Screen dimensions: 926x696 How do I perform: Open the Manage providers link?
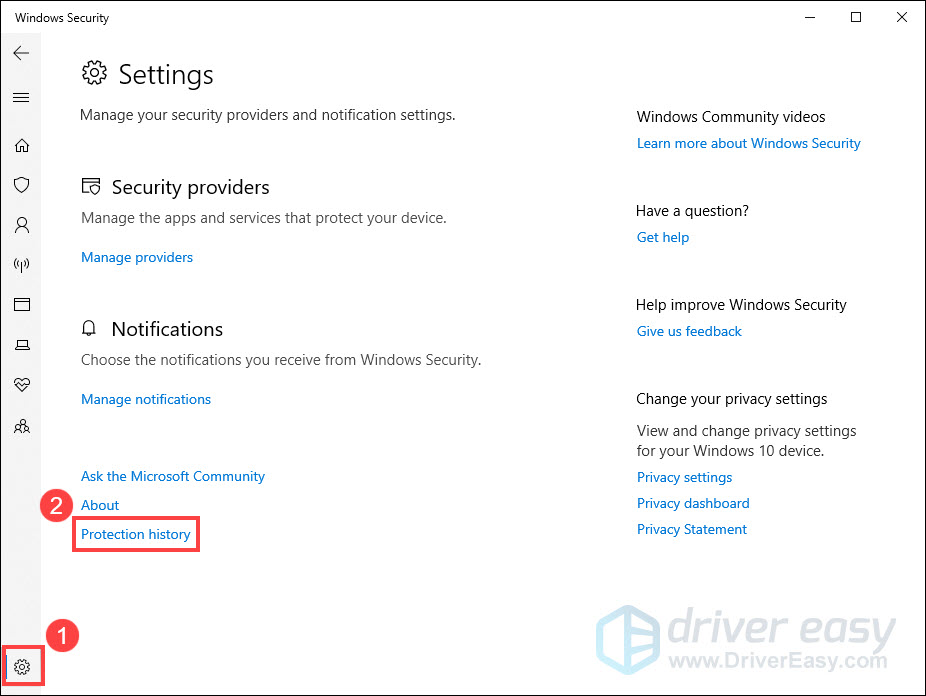[x=137, y=257]
